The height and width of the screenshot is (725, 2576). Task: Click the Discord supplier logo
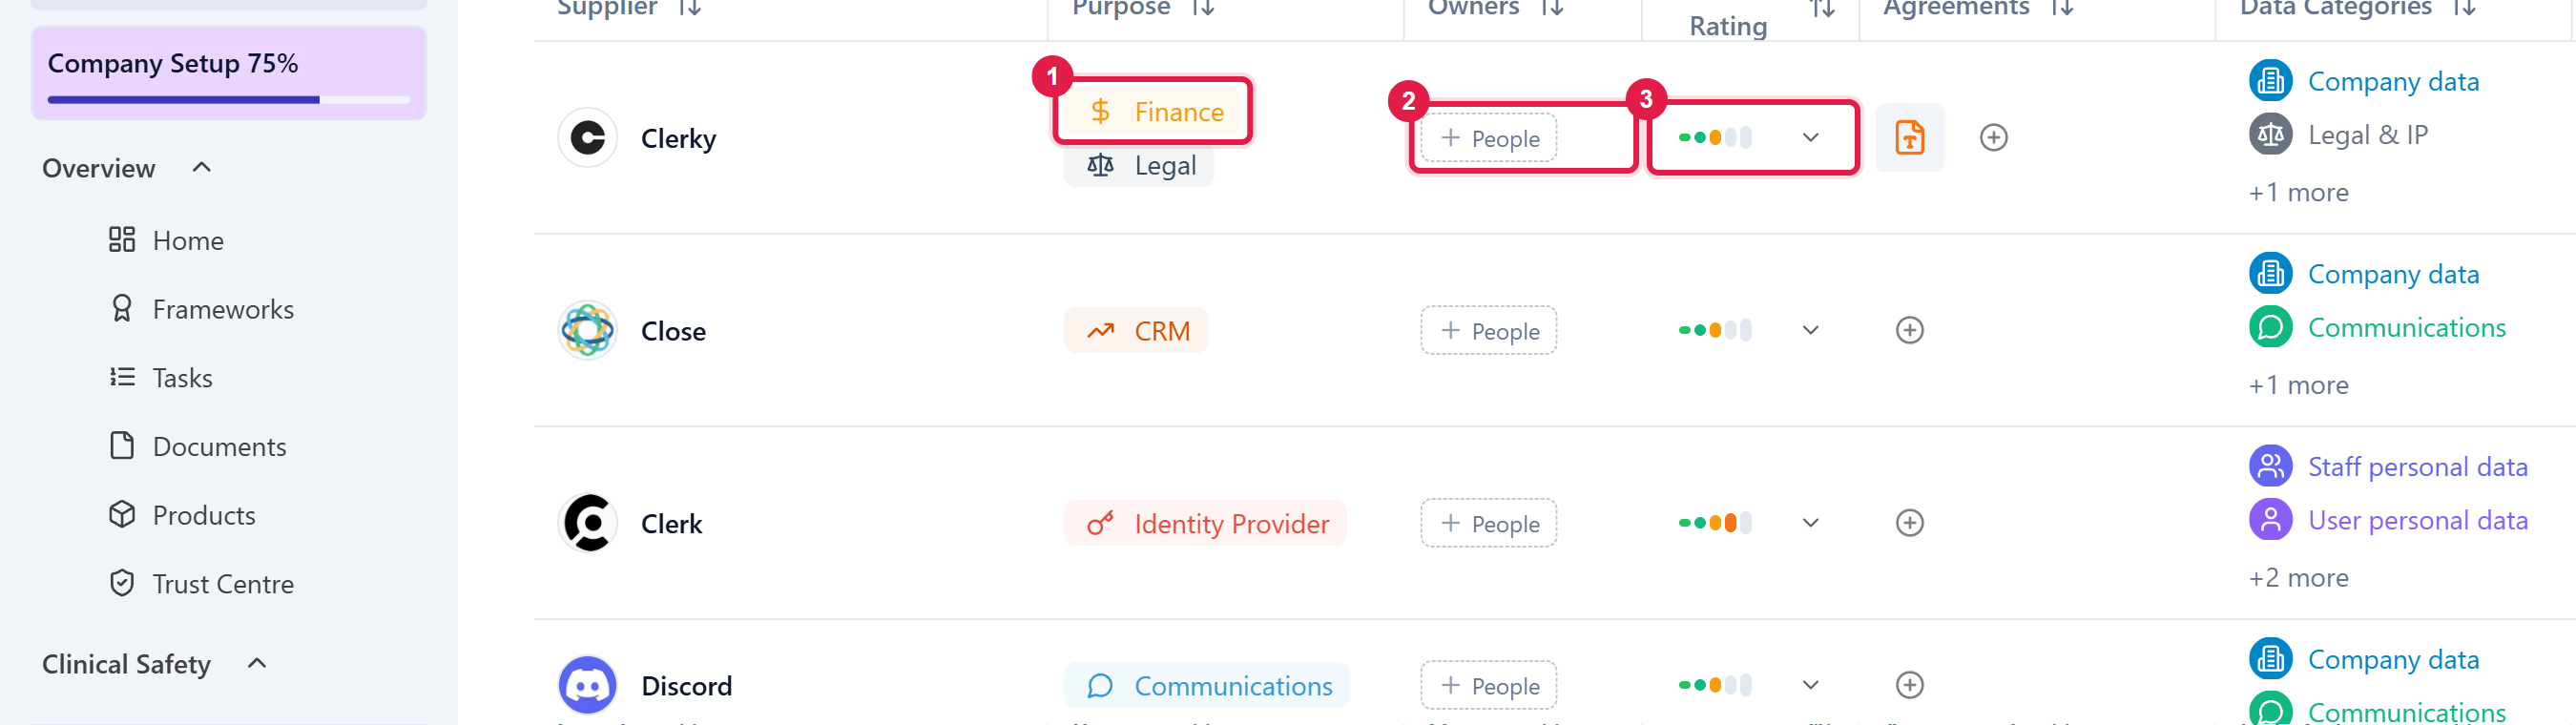point(588,685)
